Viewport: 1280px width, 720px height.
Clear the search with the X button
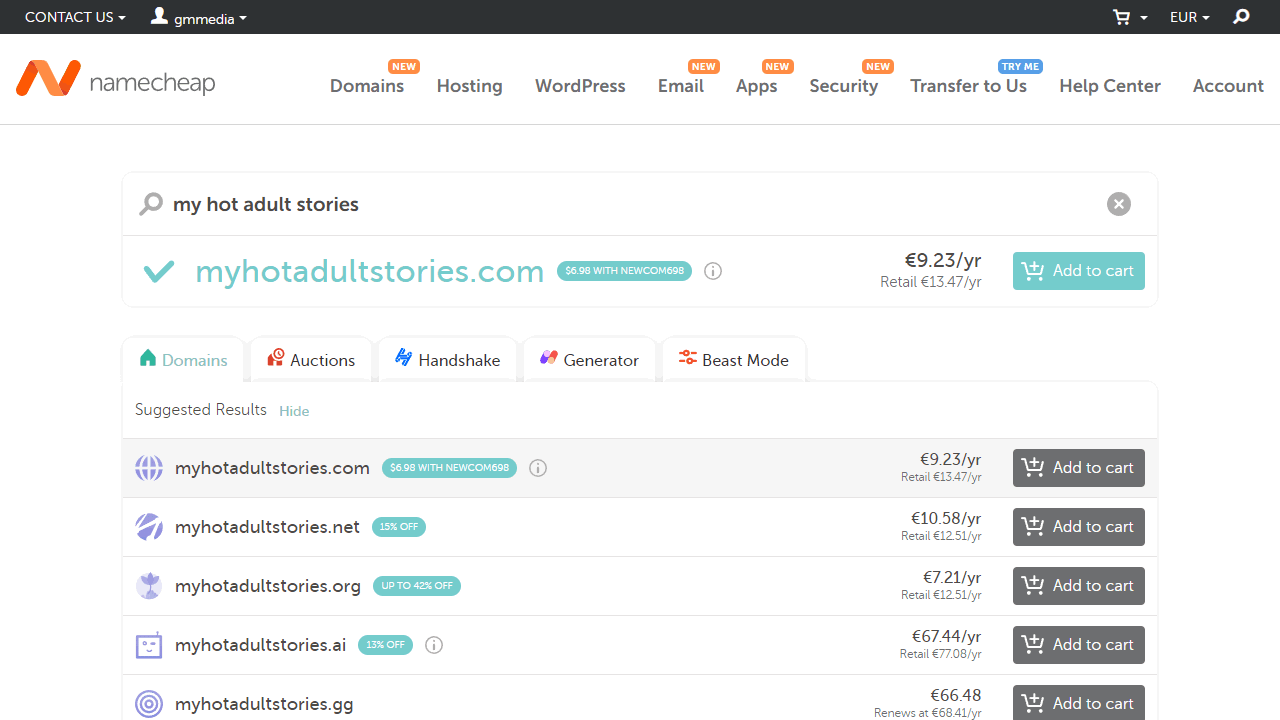point(1119,204)
